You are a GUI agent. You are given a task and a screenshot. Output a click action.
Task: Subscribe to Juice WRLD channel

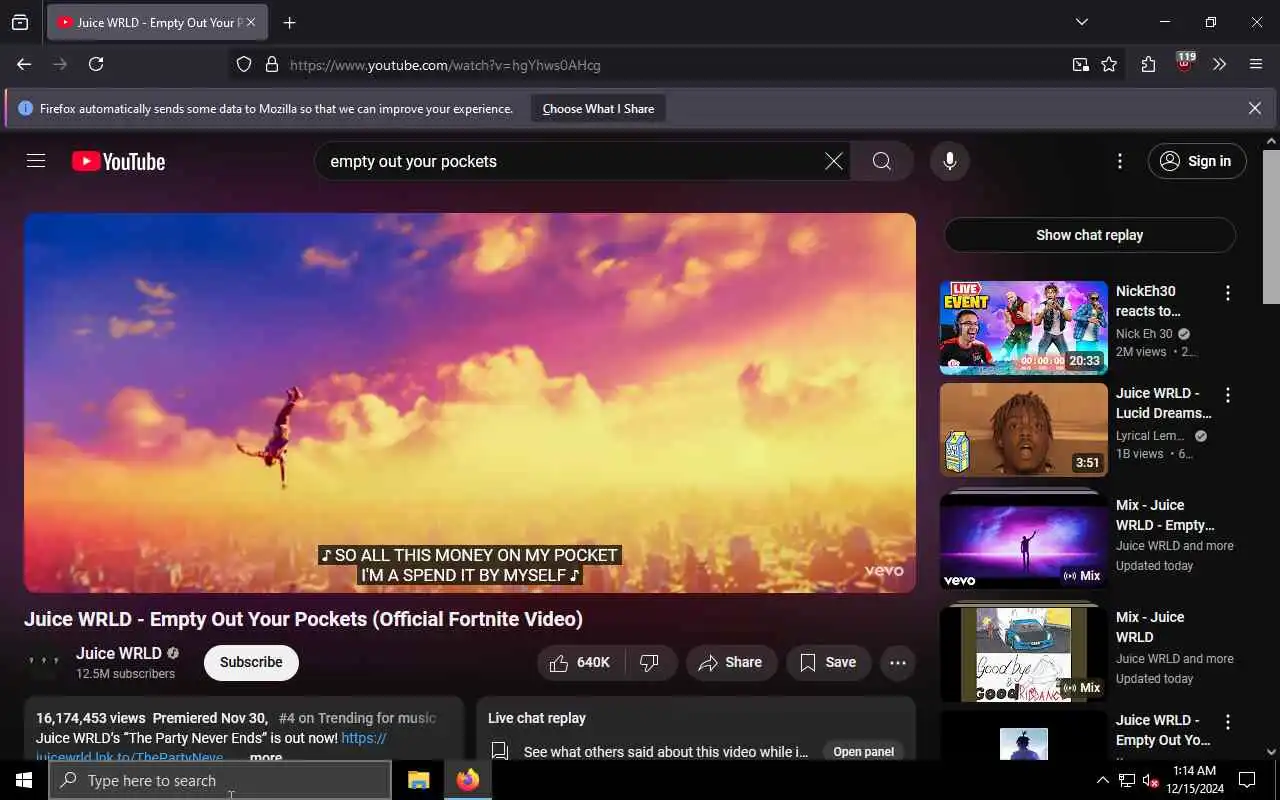(251, 662)
